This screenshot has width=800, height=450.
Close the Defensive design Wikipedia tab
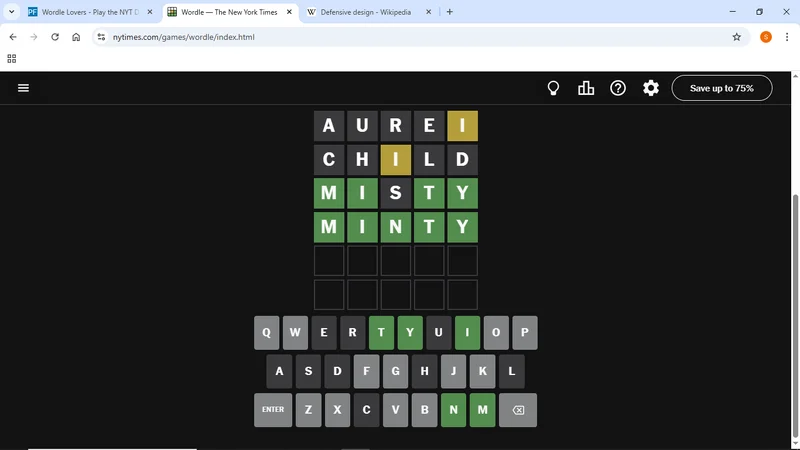pyautogui.click(x=429, y=12)
